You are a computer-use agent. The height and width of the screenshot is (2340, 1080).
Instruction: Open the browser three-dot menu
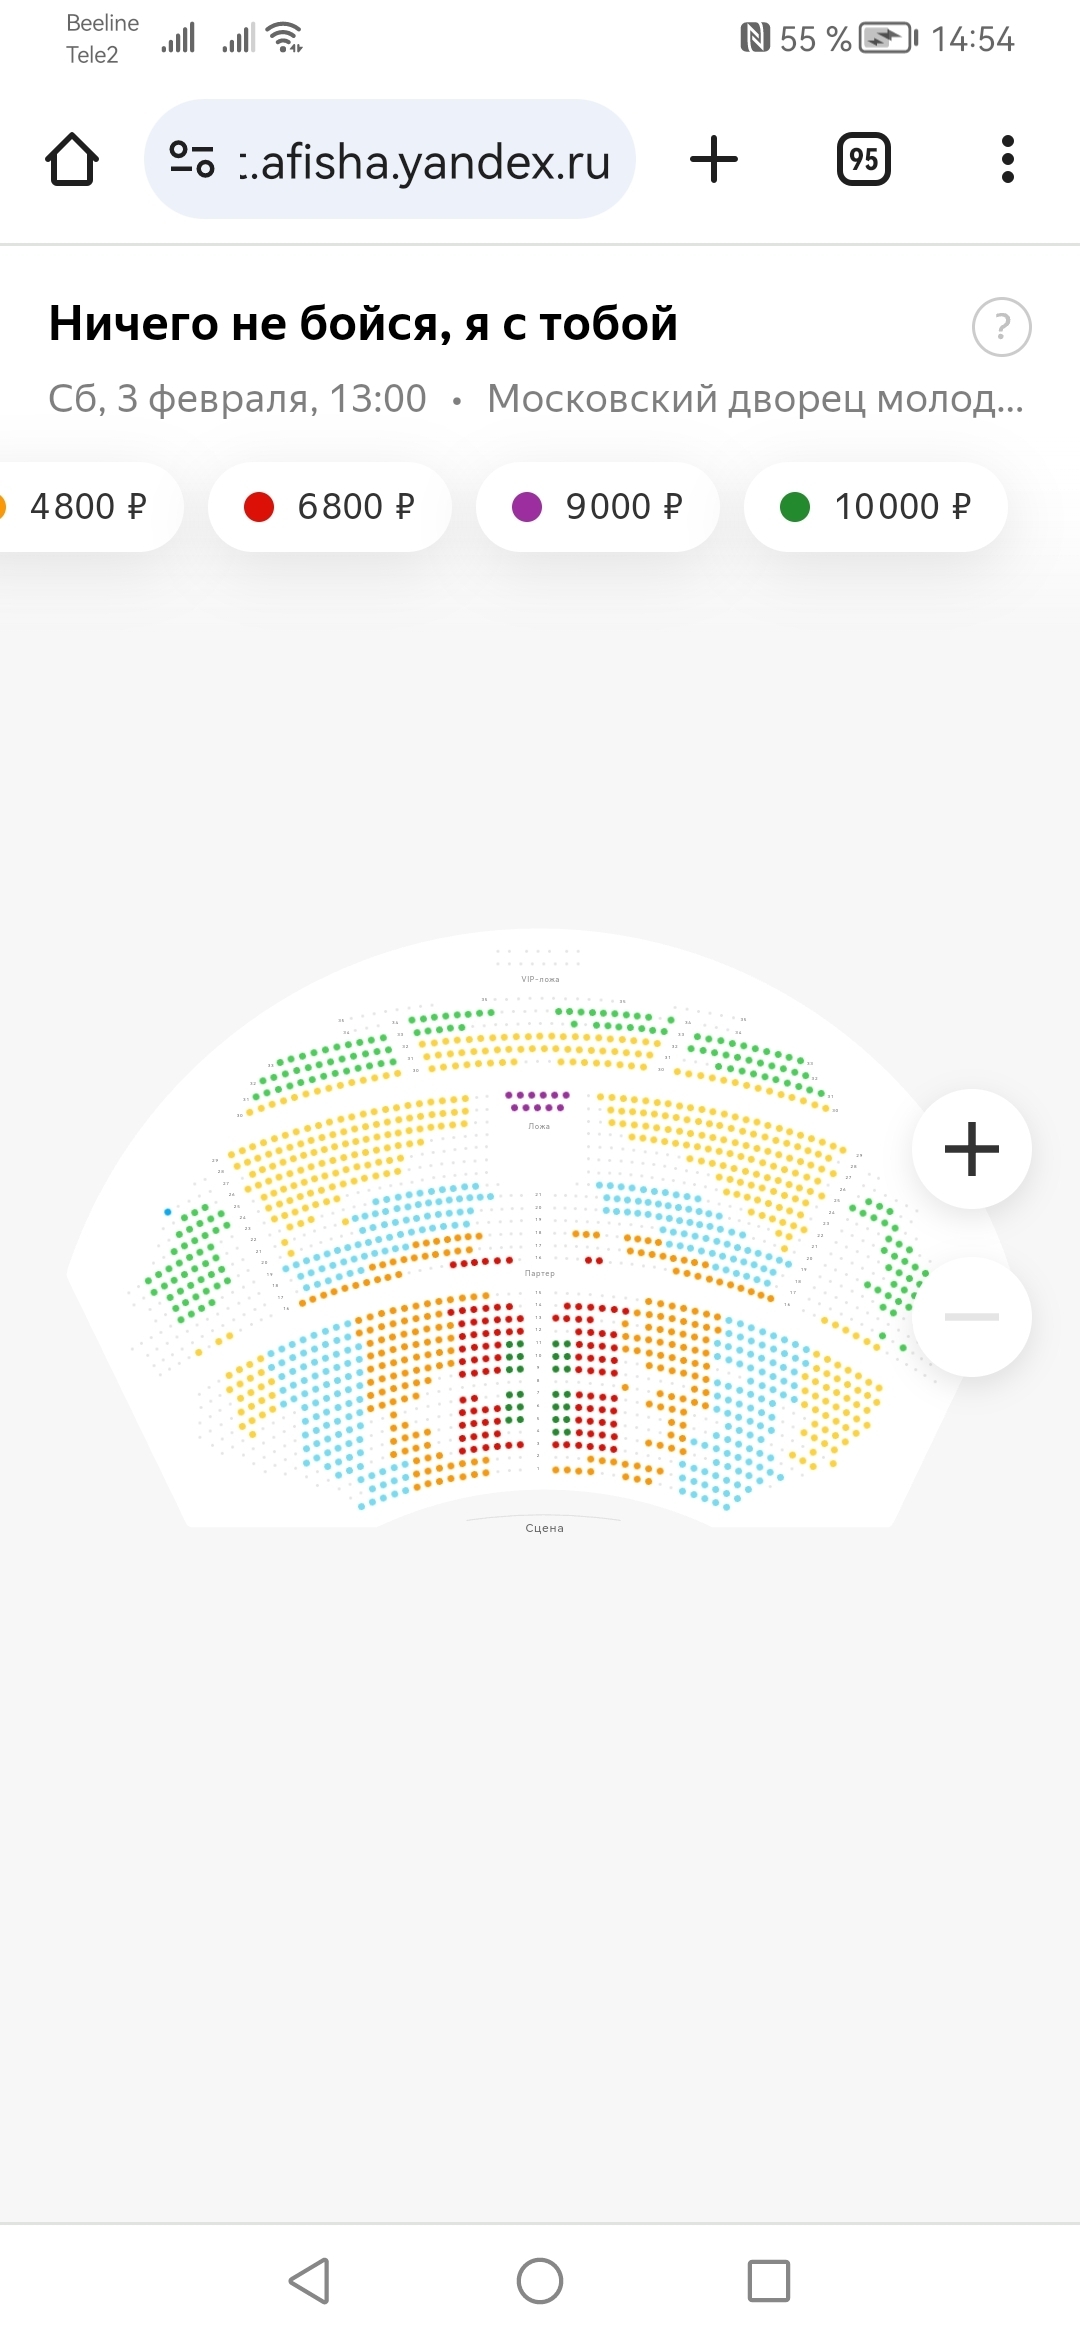pos(1007,160)
